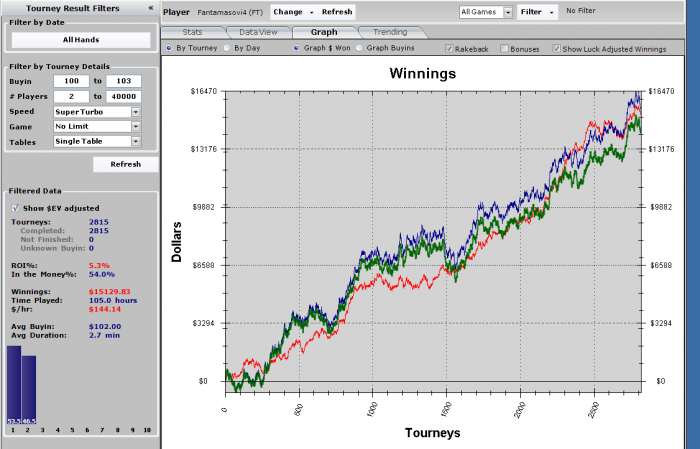Open the Speed dropdown set to Super Turbo
Viewport: 700px width, 449px height.
pyautogui.click(x=97, y=112)
